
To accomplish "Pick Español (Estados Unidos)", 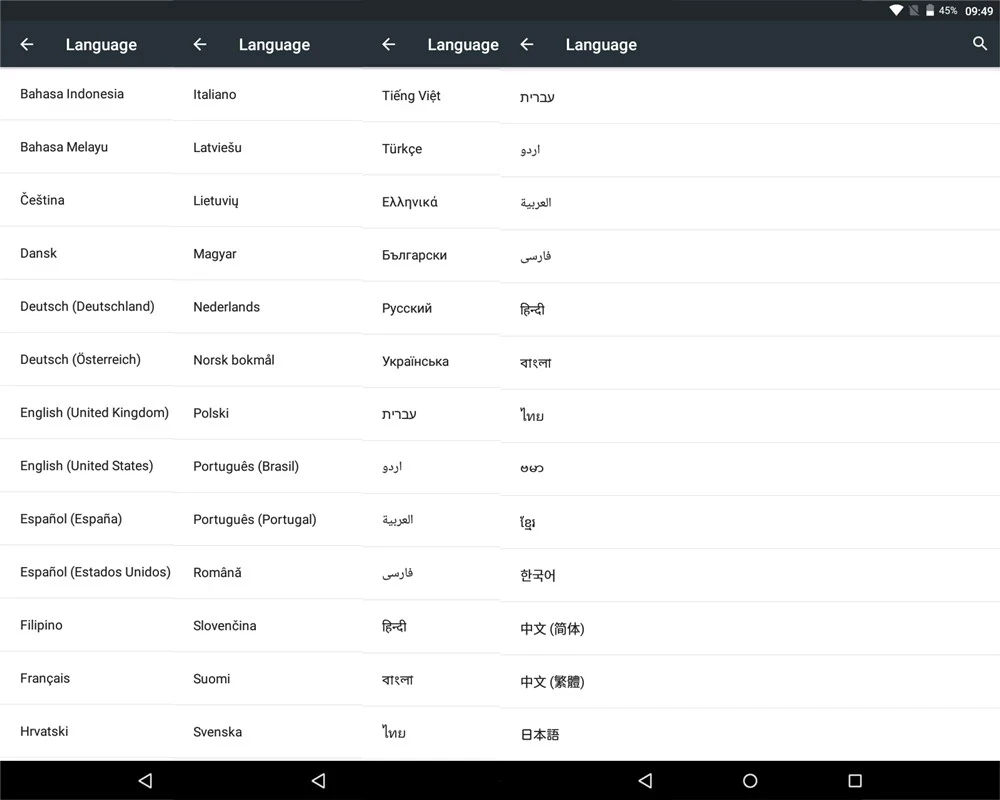I will [x=87, y=572].
